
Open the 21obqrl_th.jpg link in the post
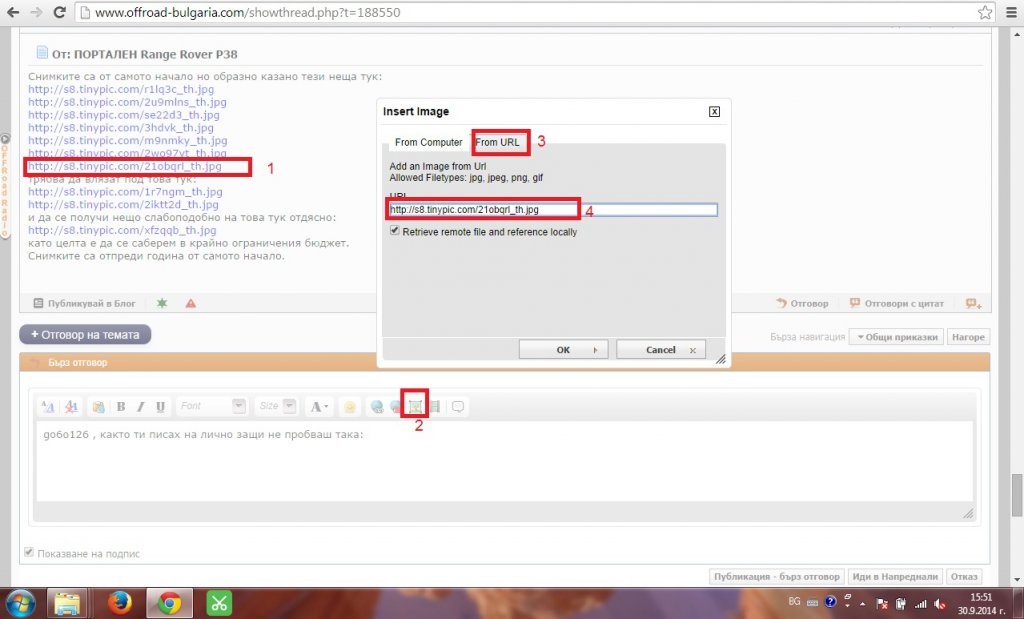coord(125,167)
